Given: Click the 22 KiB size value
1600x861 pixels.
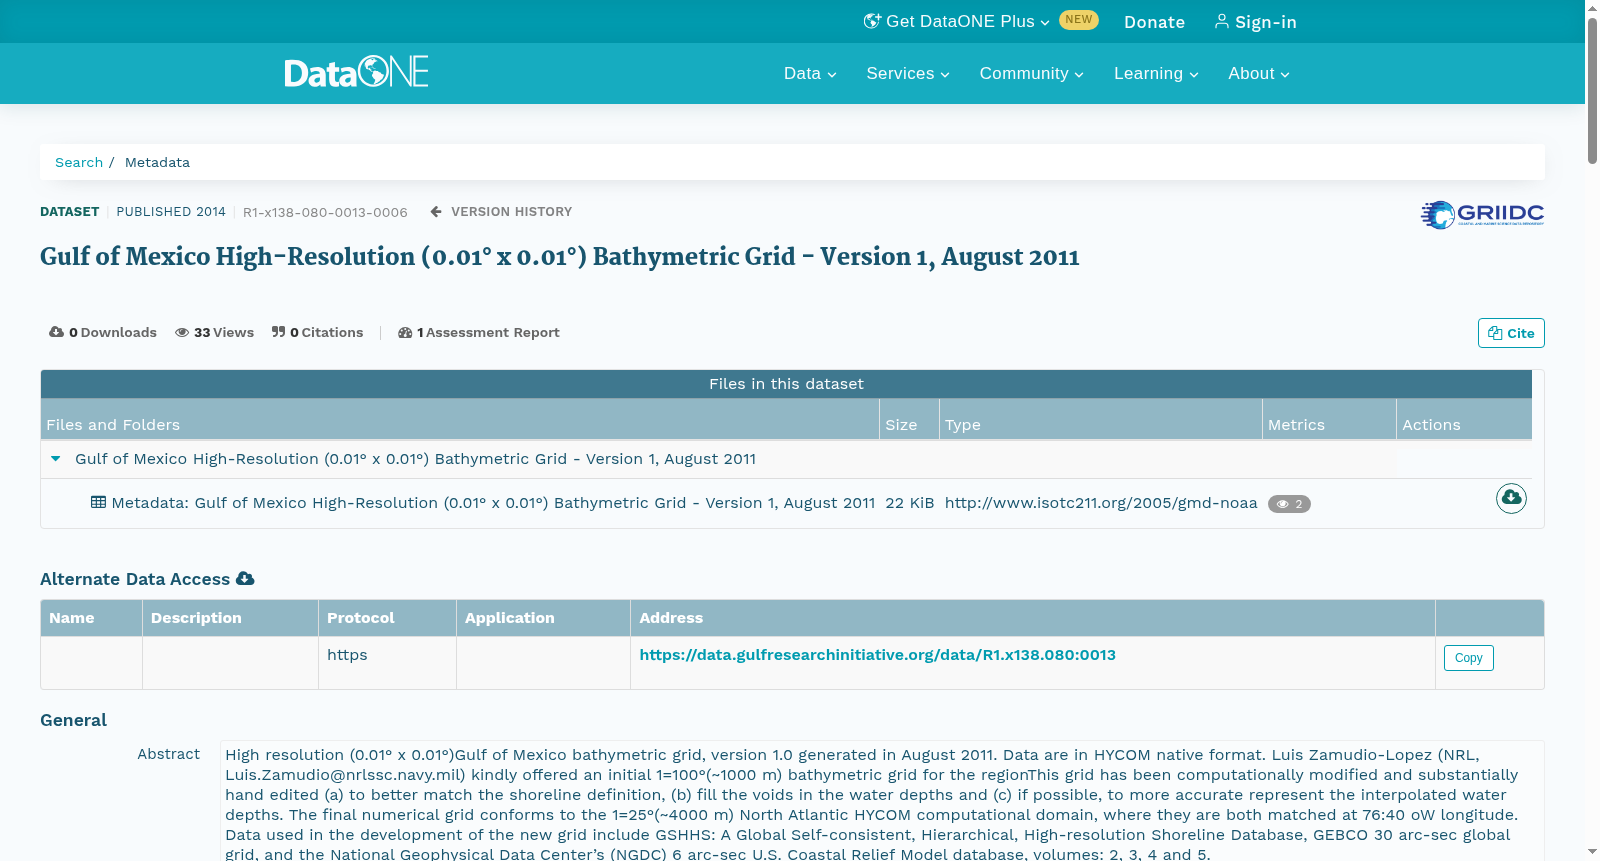Looking at the screenshot, I should [910, 503].
